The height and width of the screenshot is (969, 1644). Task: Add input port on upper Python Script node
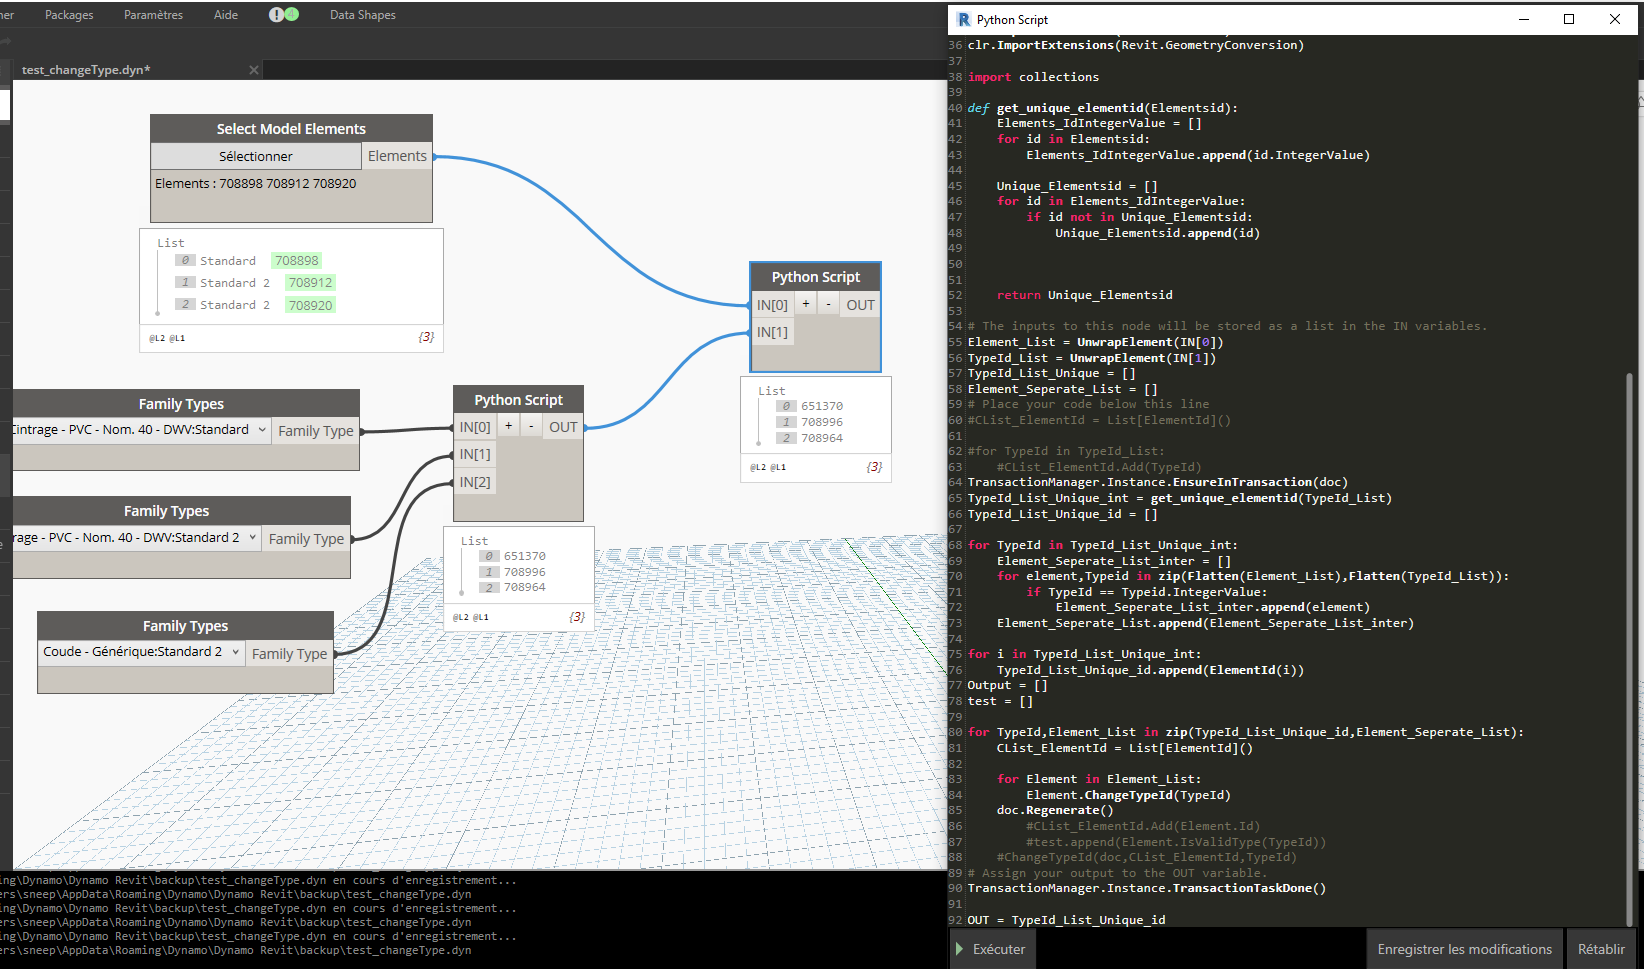[806, 304]
